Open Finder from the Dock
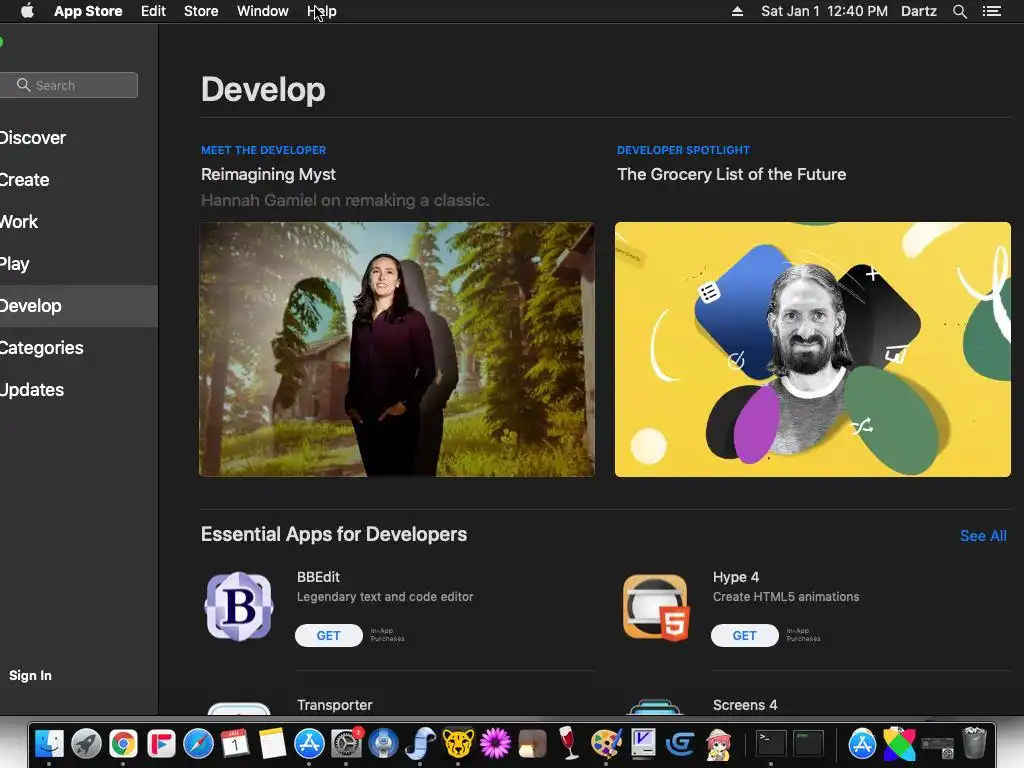The image size is (1024, 768). [x=49, y=743]
